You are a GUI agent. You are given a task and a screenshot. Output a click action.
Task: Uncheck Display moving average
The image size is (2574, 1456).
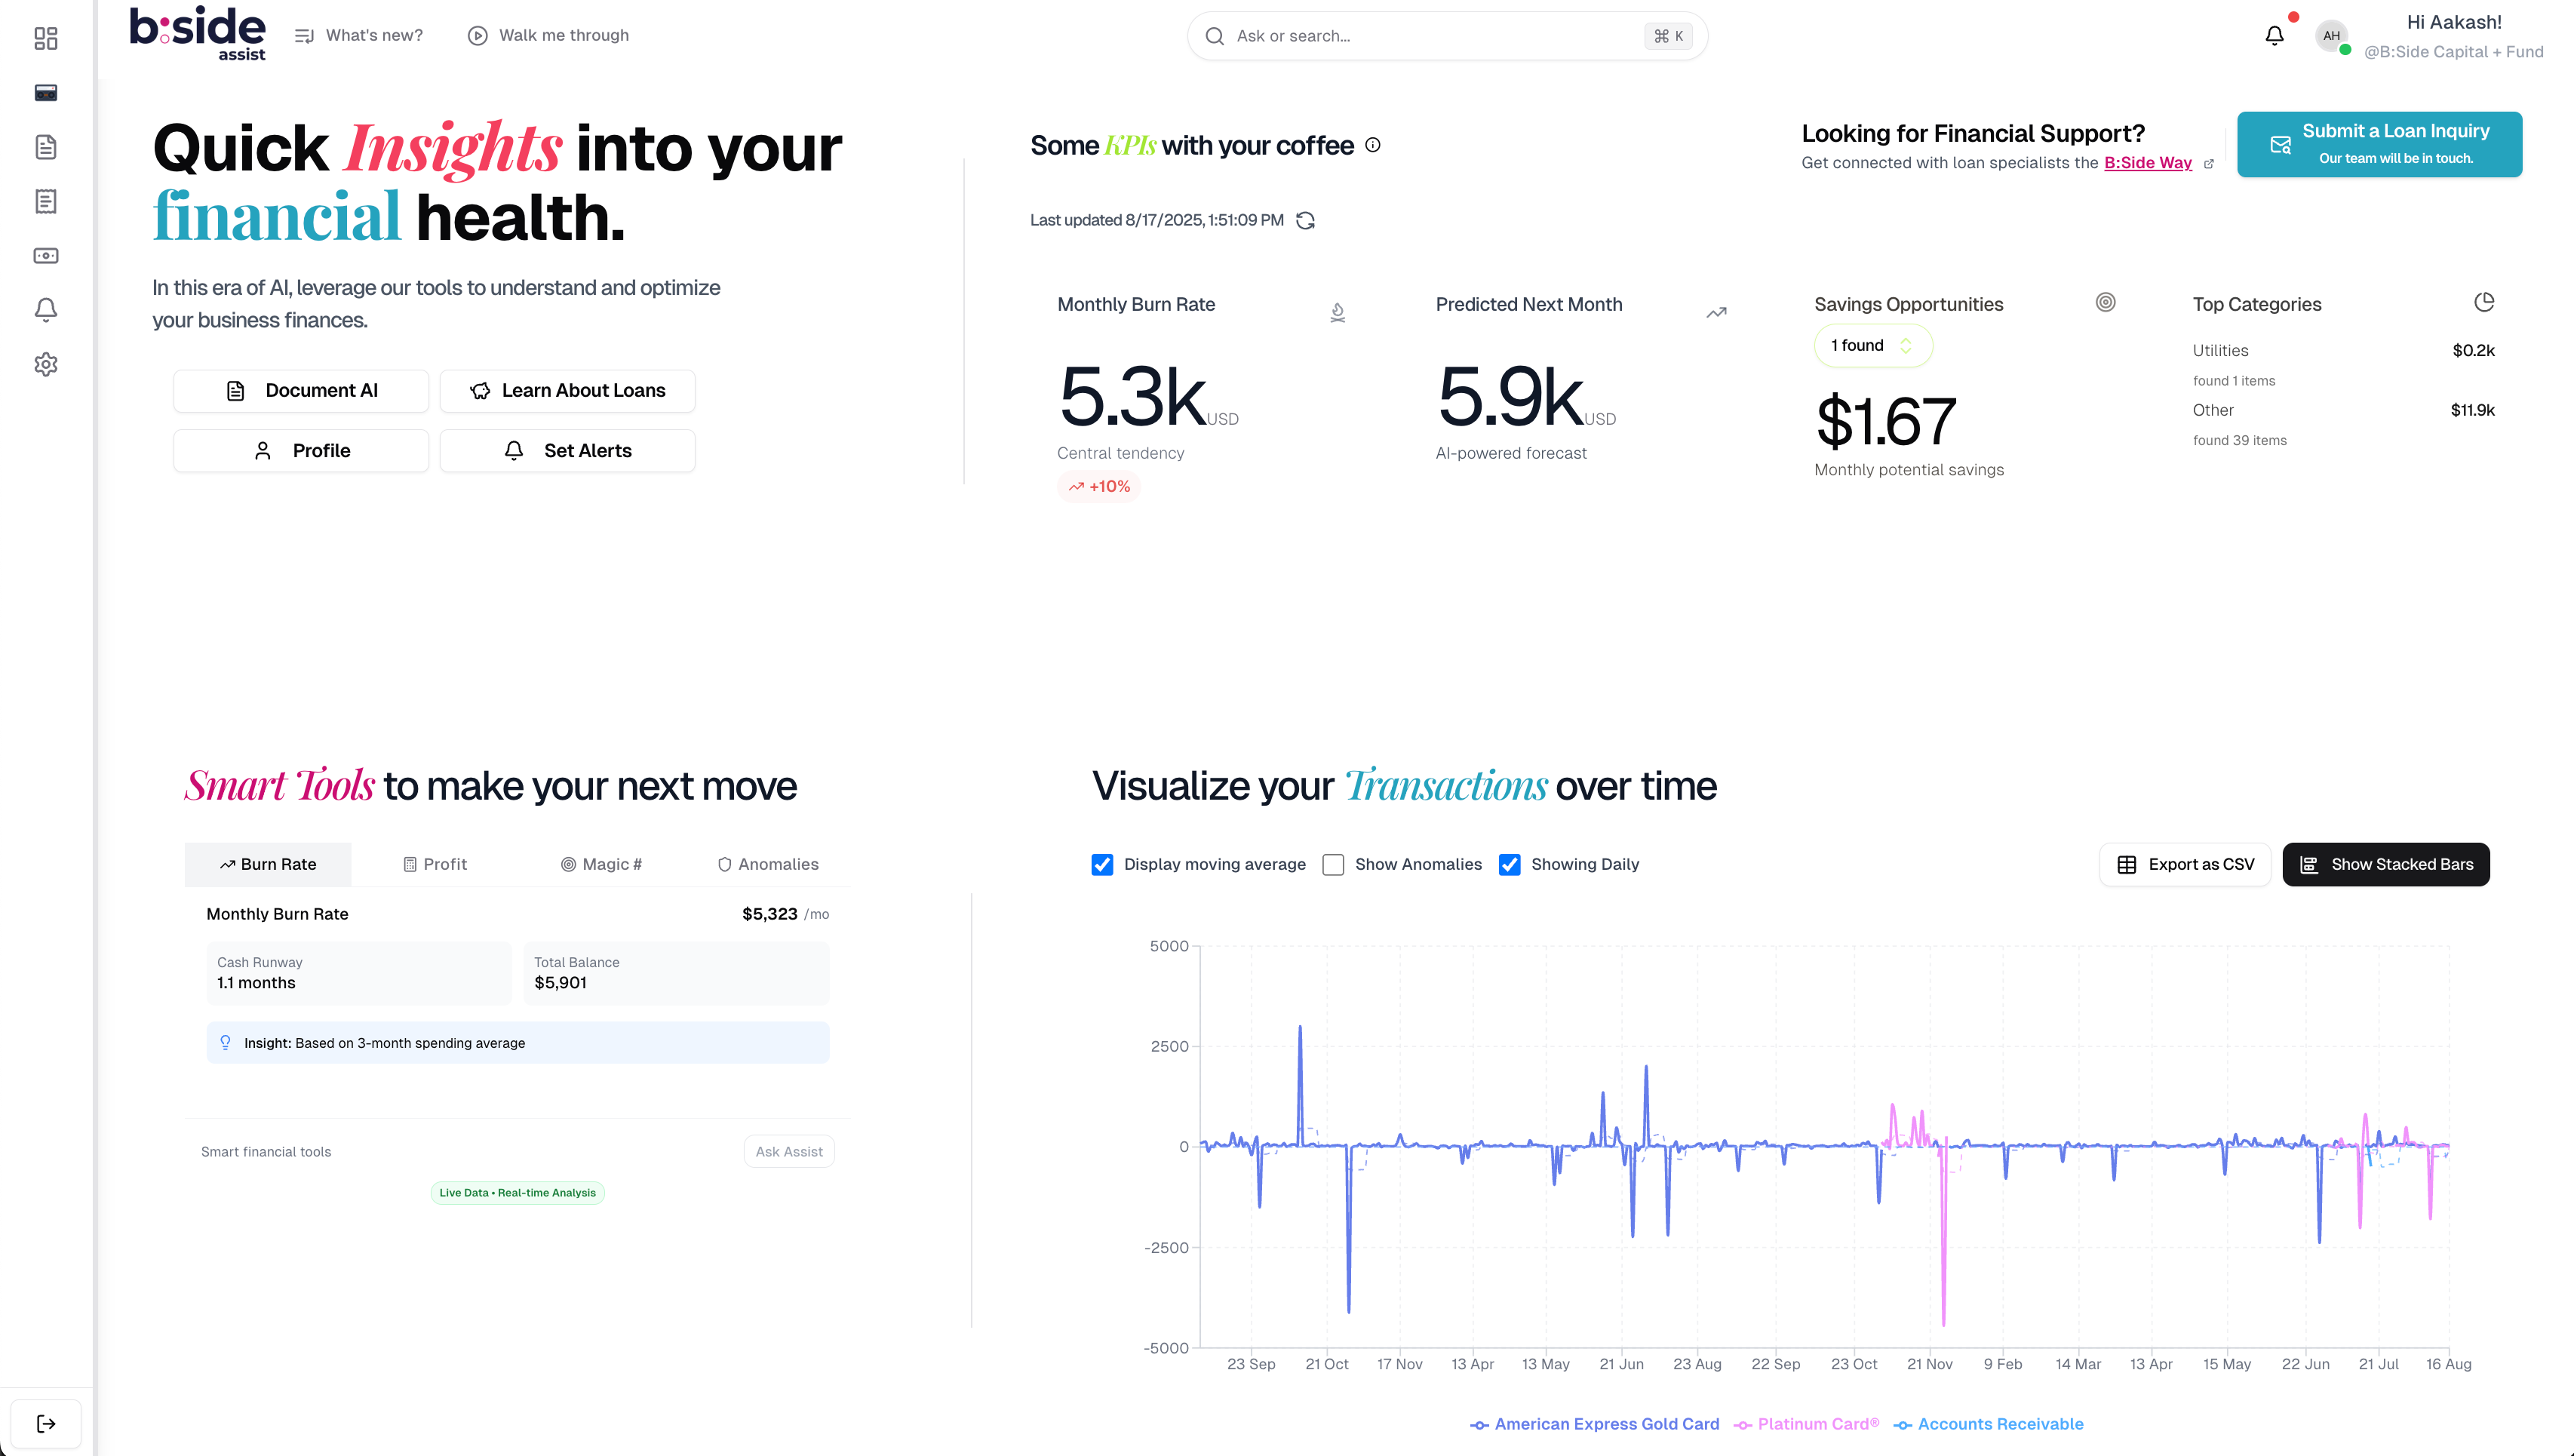pyautogui.click(x=1102, y=864)
